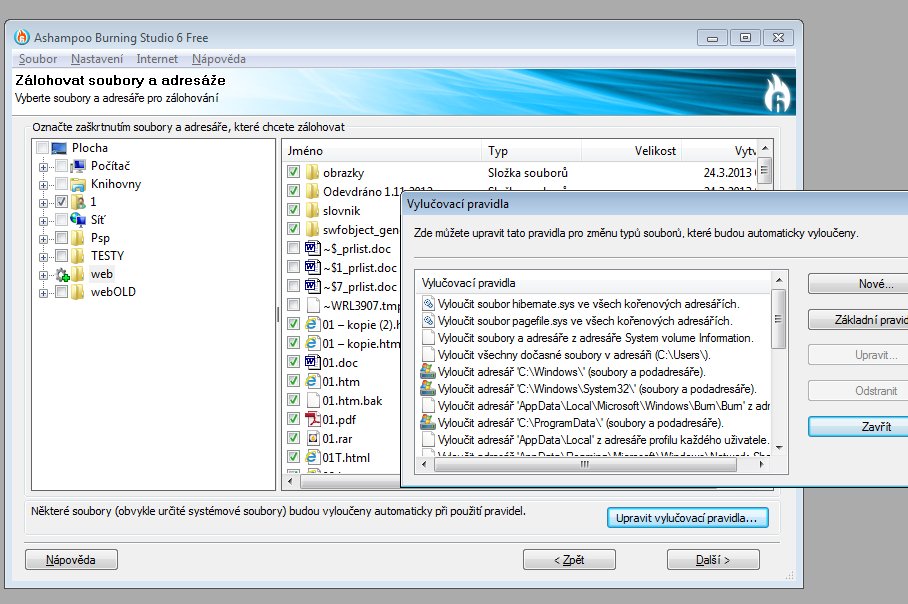Check the TESTY folder checkbox

pyautogui.click(x=62, y=255)
